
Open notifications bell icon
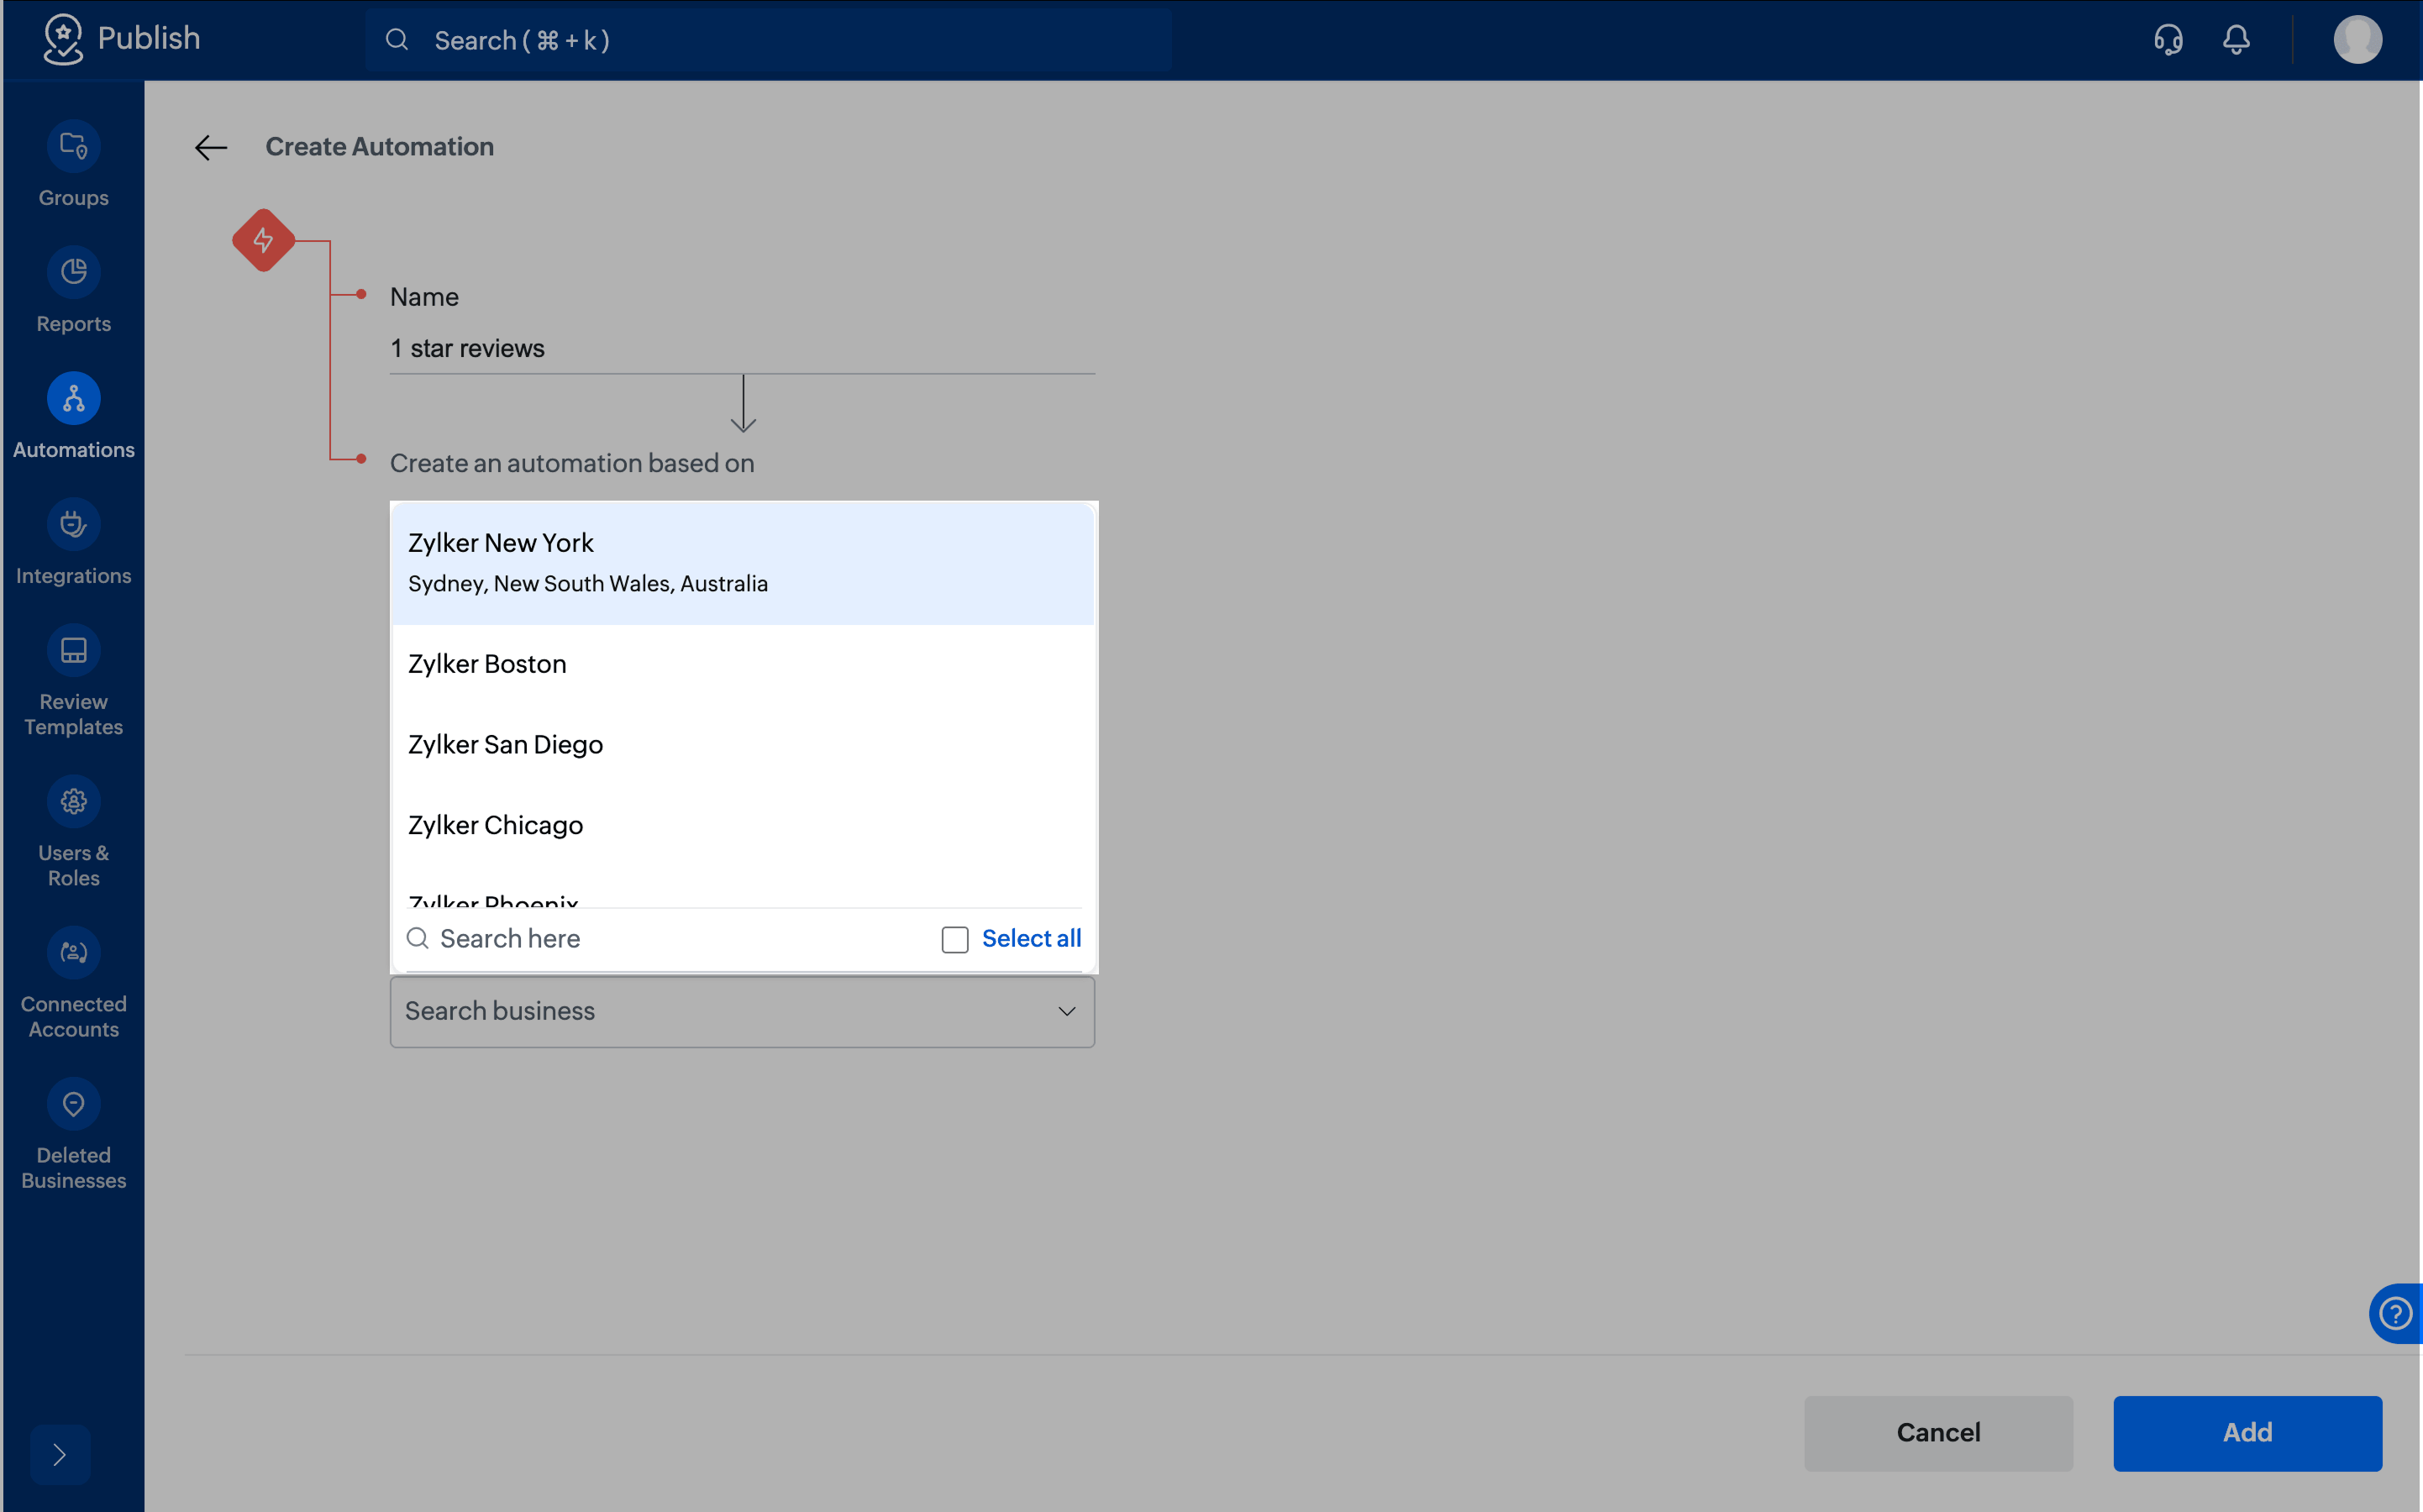click(x=2236, y=40)
